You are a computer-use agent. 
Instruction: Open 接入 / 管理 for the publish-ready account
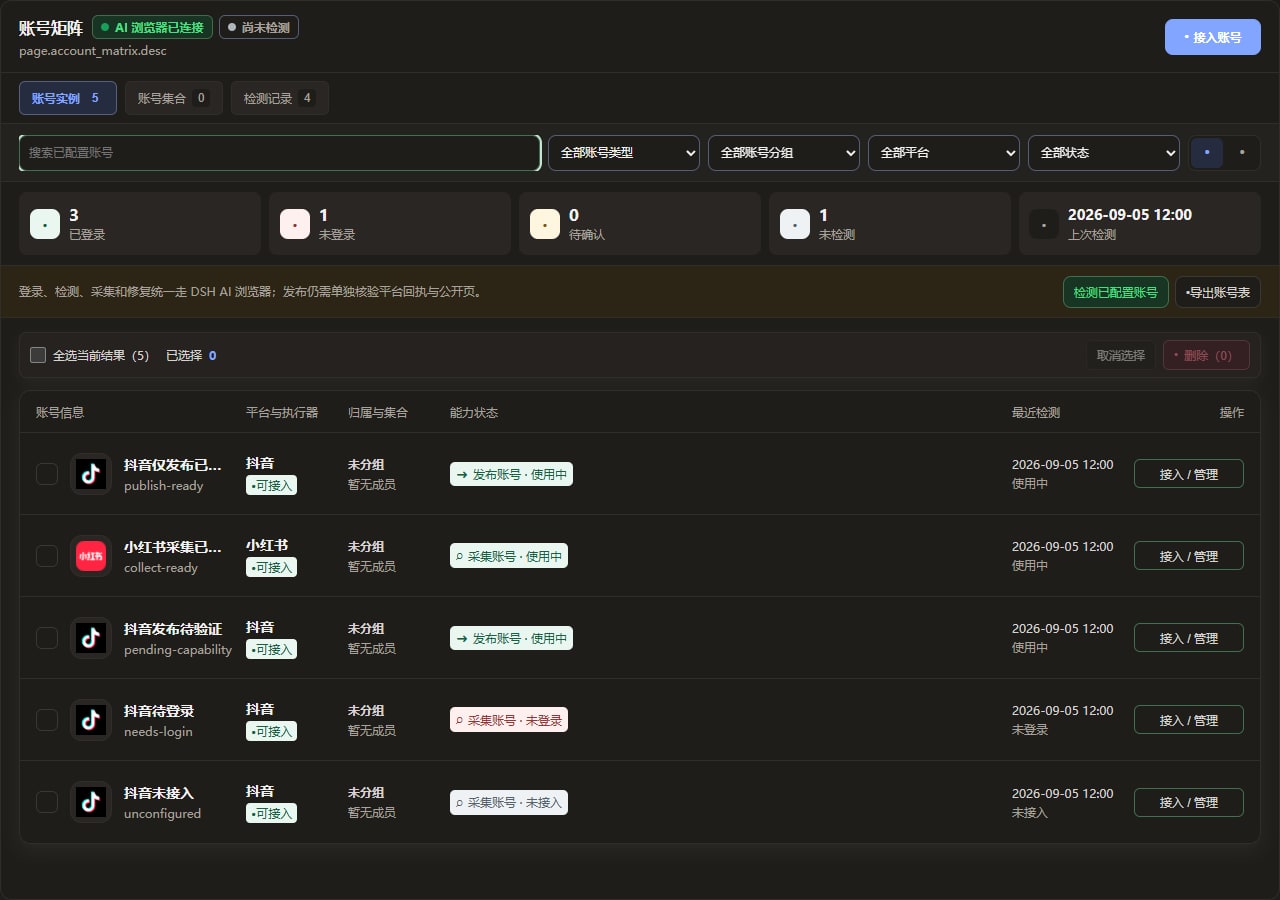pyautogui.click(x=1189, y=474)
